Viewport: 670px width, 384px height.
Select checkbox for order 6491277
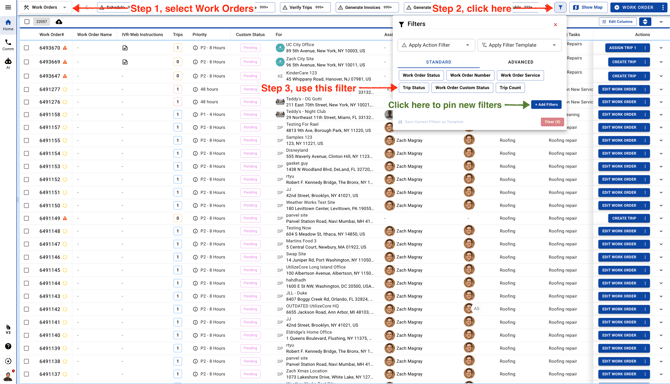pyautogui.click(x=26, y=90)
